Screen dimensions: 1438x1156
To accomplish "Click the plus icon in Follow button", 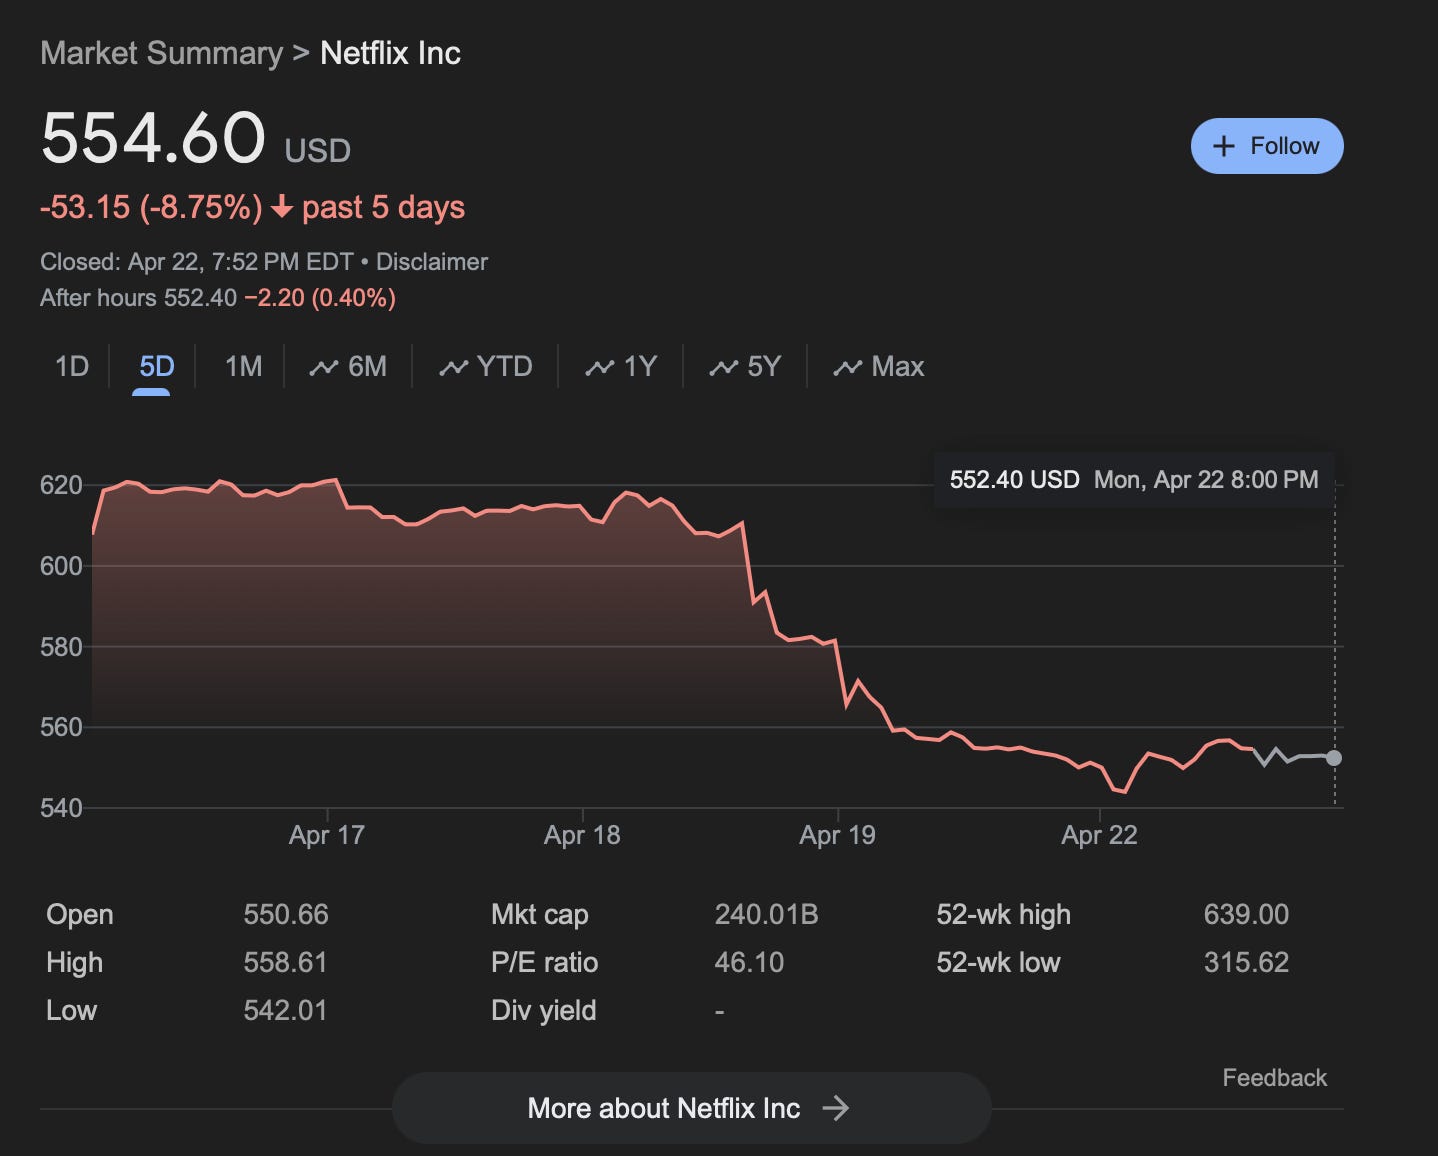I will pyautogui.click(x=1223, y=146).
